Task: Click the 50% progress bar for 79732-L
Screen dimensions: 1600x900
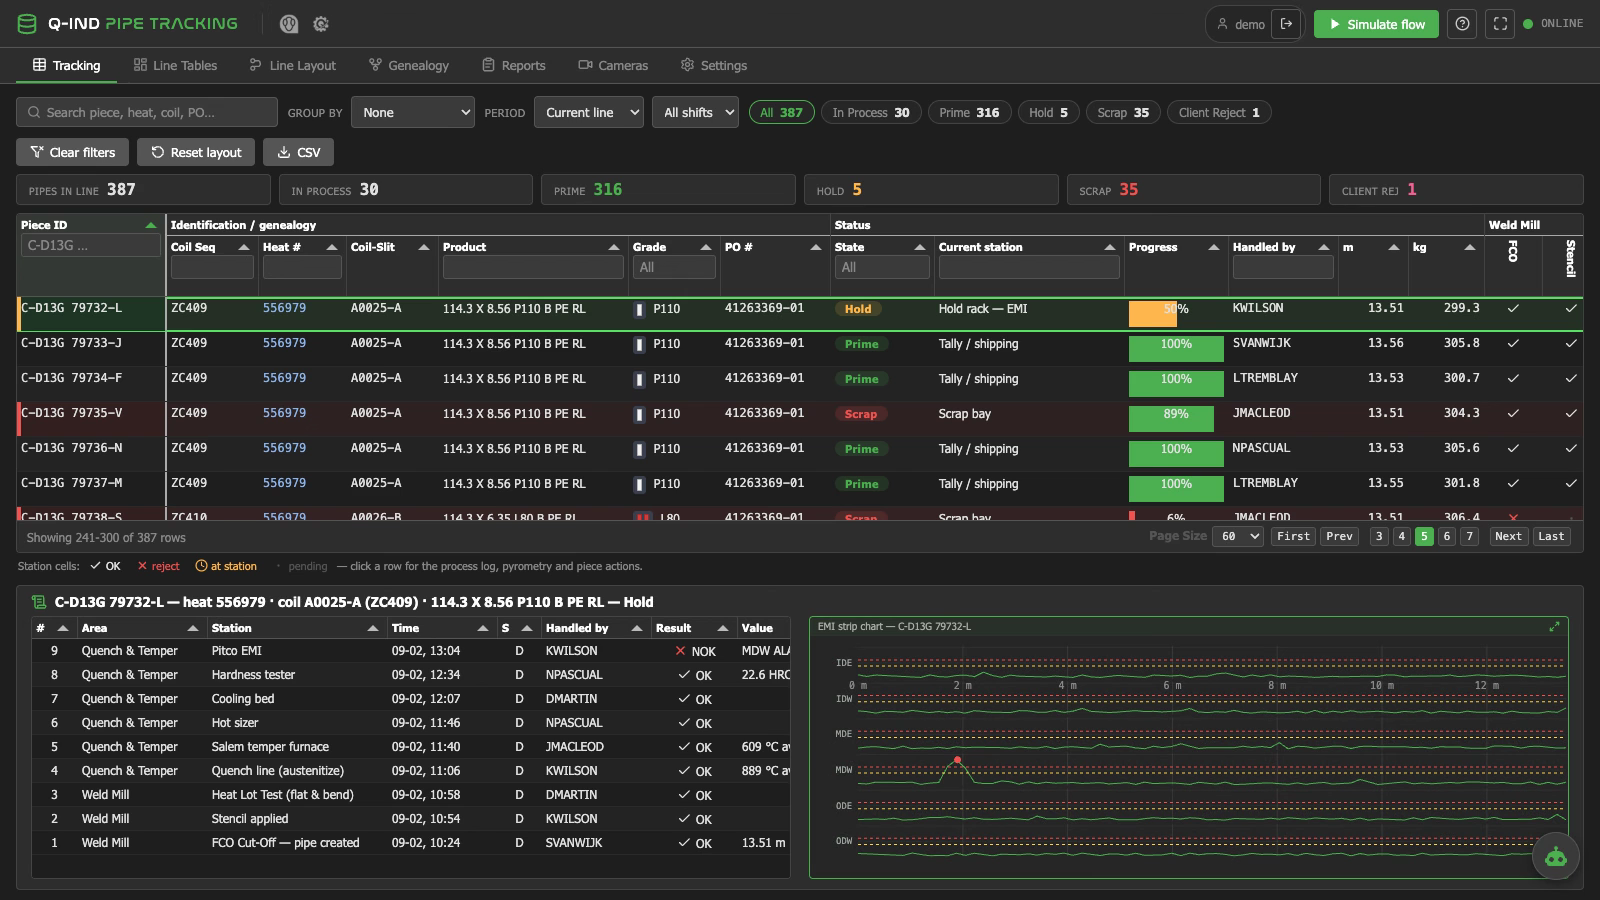Action: click(x=1176, y=314)
